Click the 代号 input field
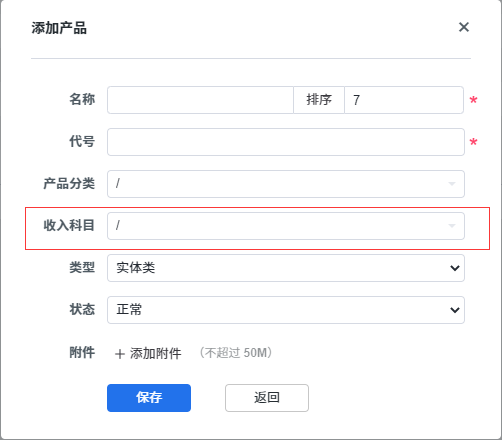Image resolution: width=502 pixels, height=440 pixels. [286, 142]
